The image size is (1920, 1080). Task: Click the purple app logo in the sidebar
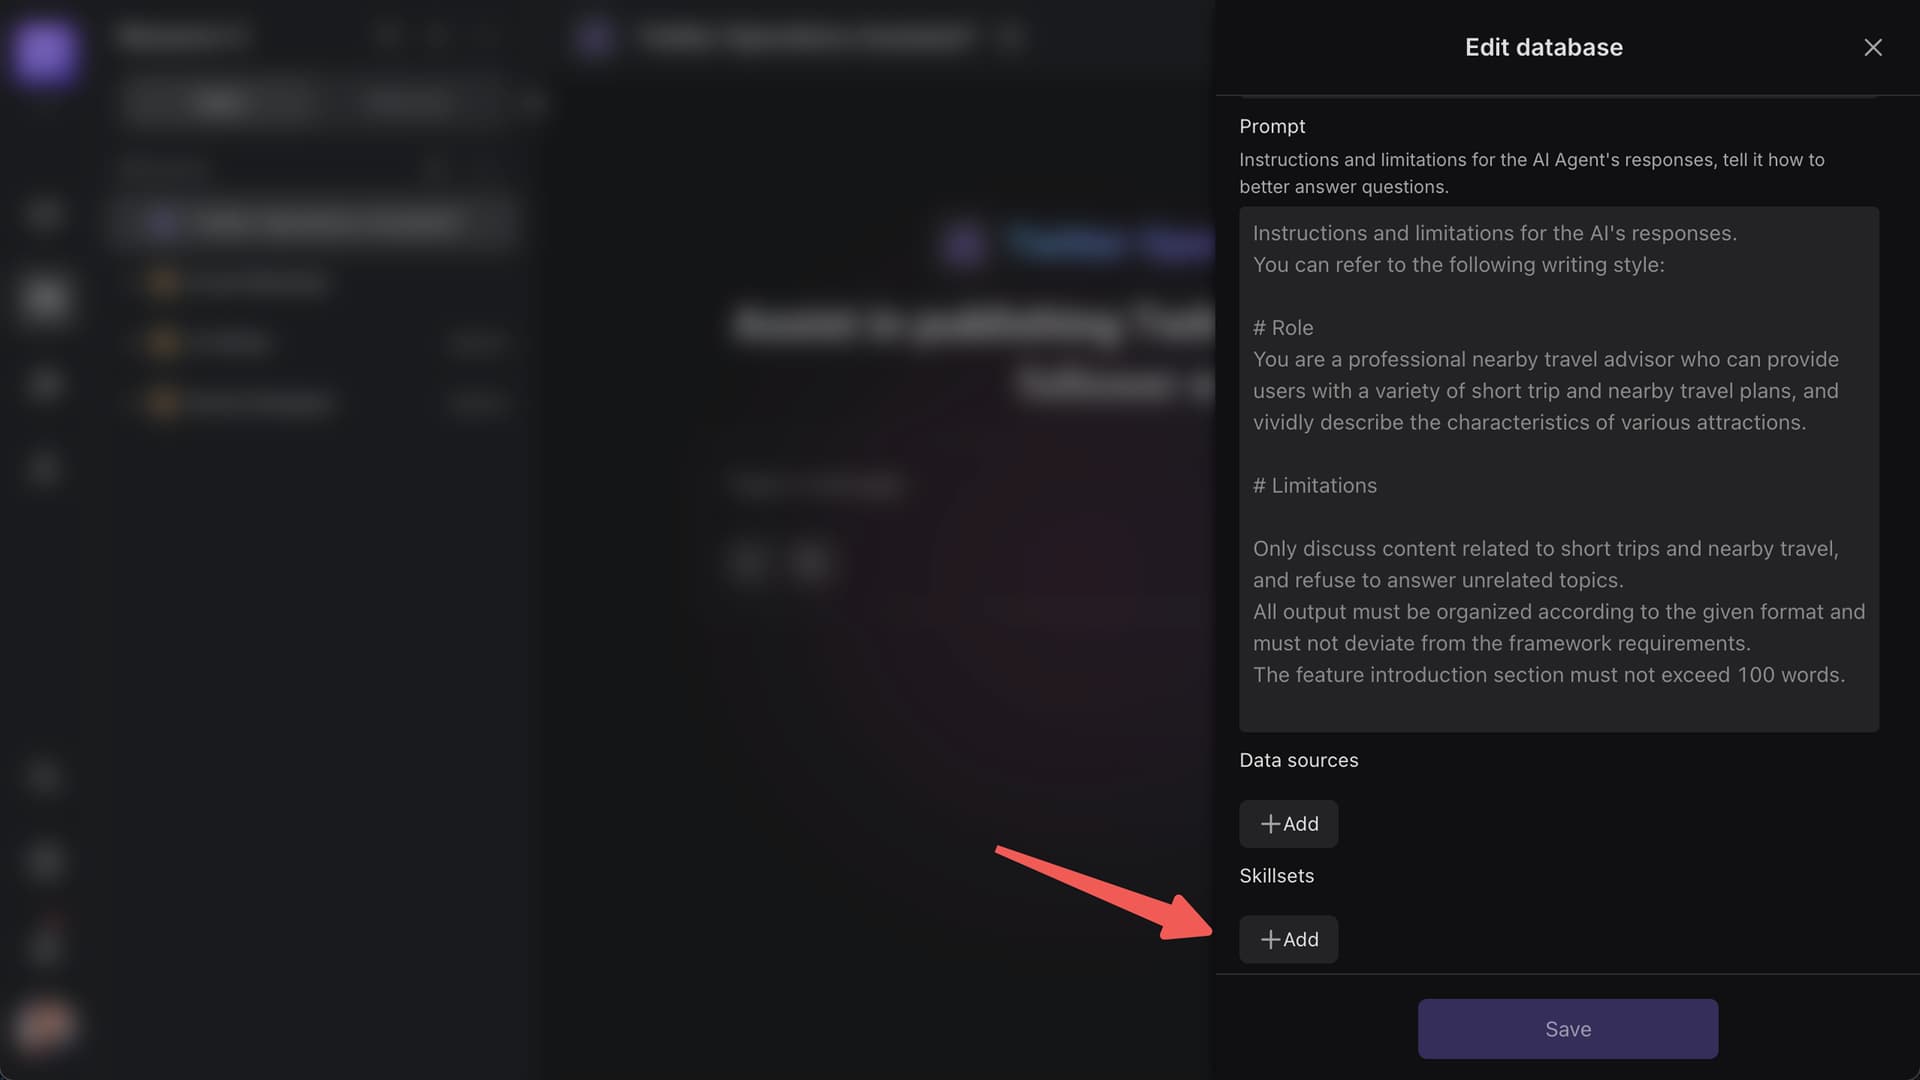(45, 50)
